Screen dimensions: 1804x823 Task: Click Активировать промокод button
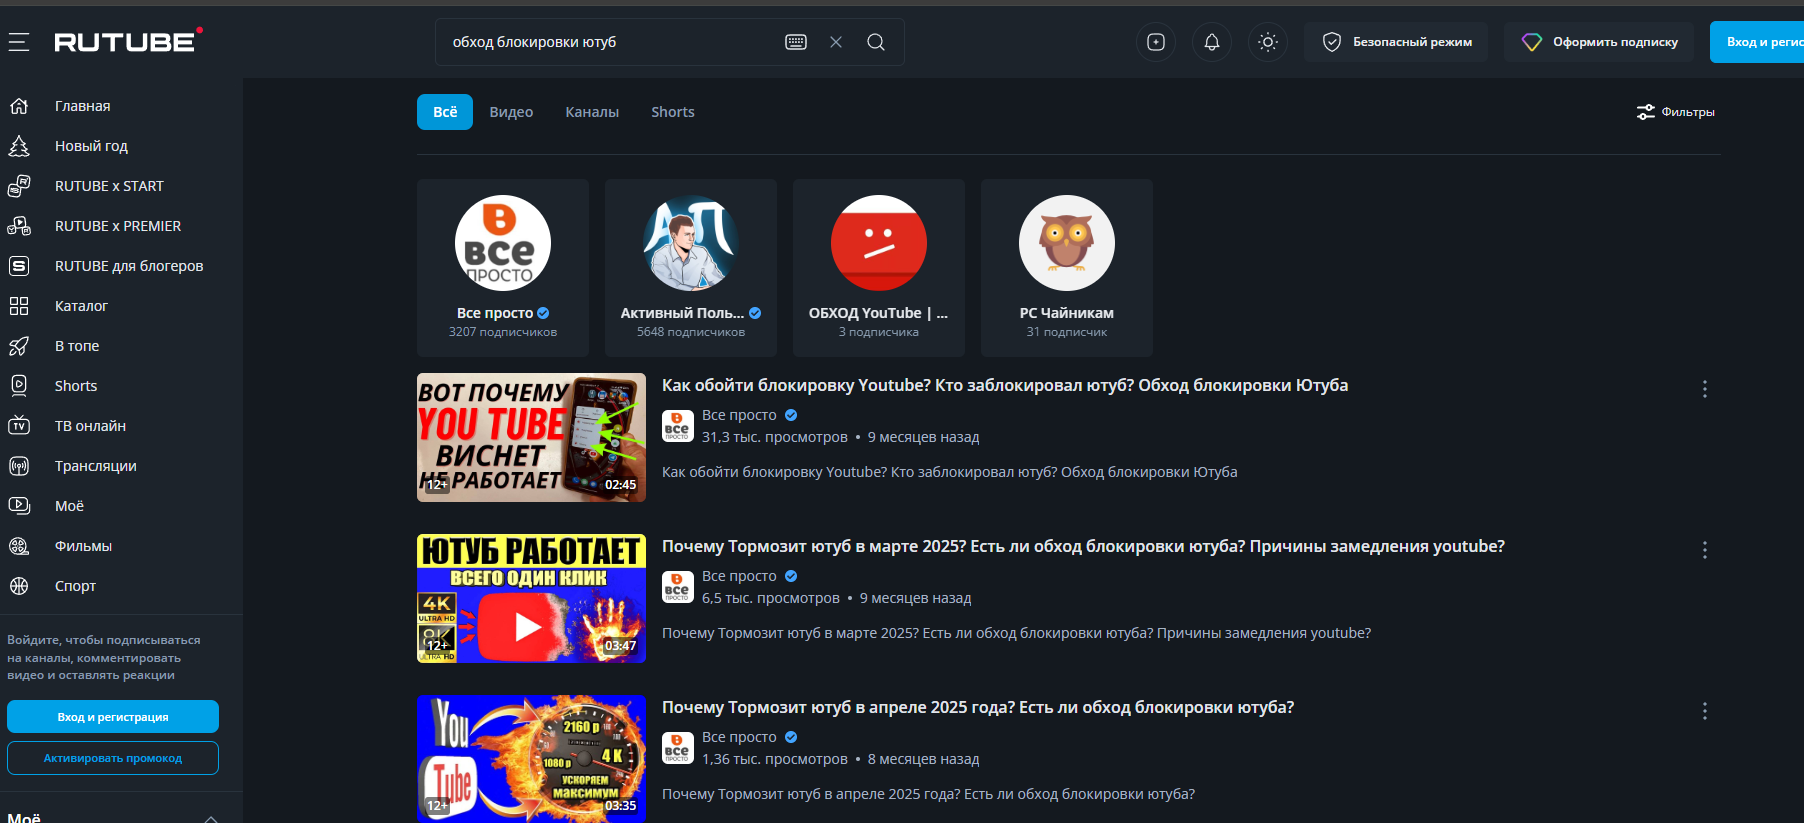click(113, 758)
